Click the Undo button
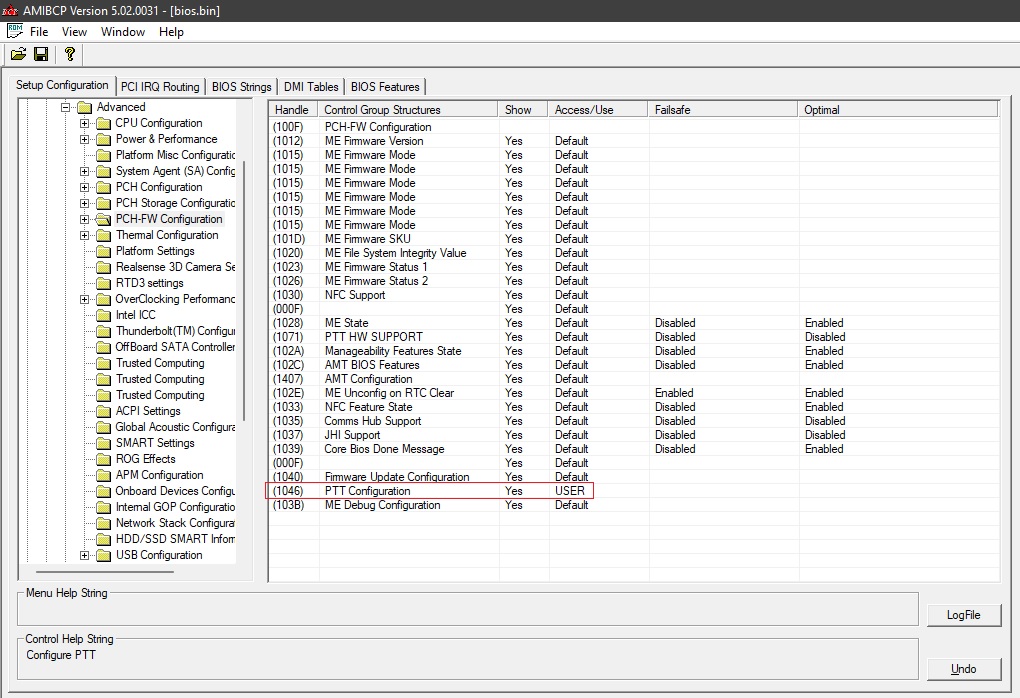 pos(963,669)
